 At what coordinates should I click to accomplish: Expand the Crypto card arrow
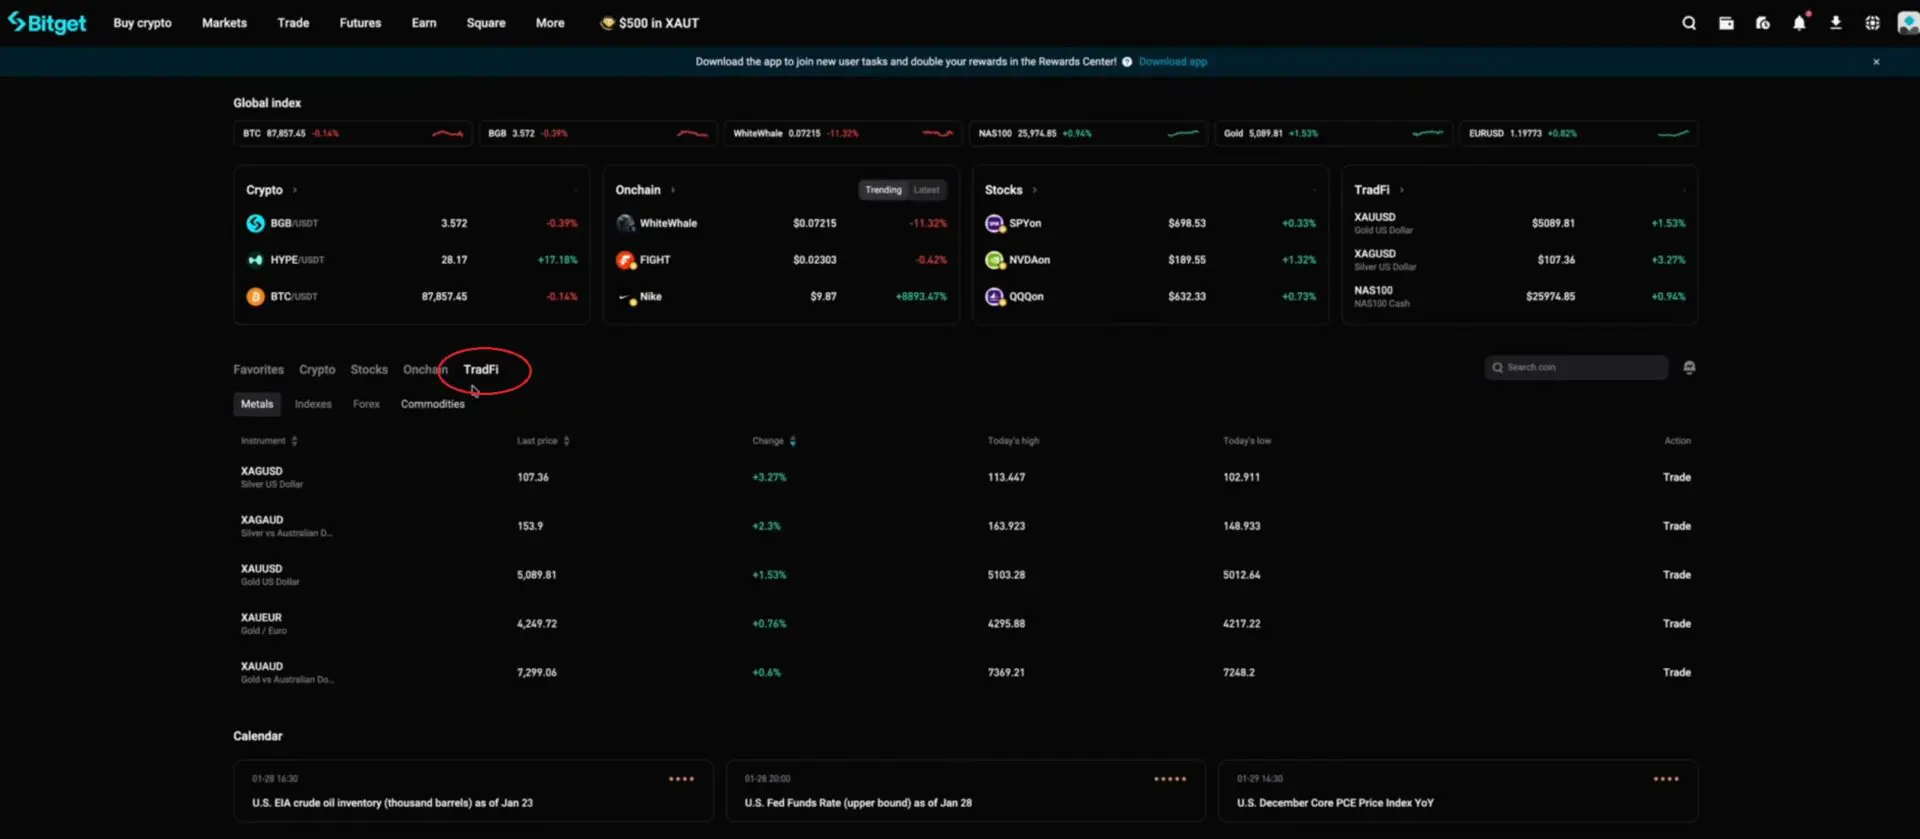(295, 190)
